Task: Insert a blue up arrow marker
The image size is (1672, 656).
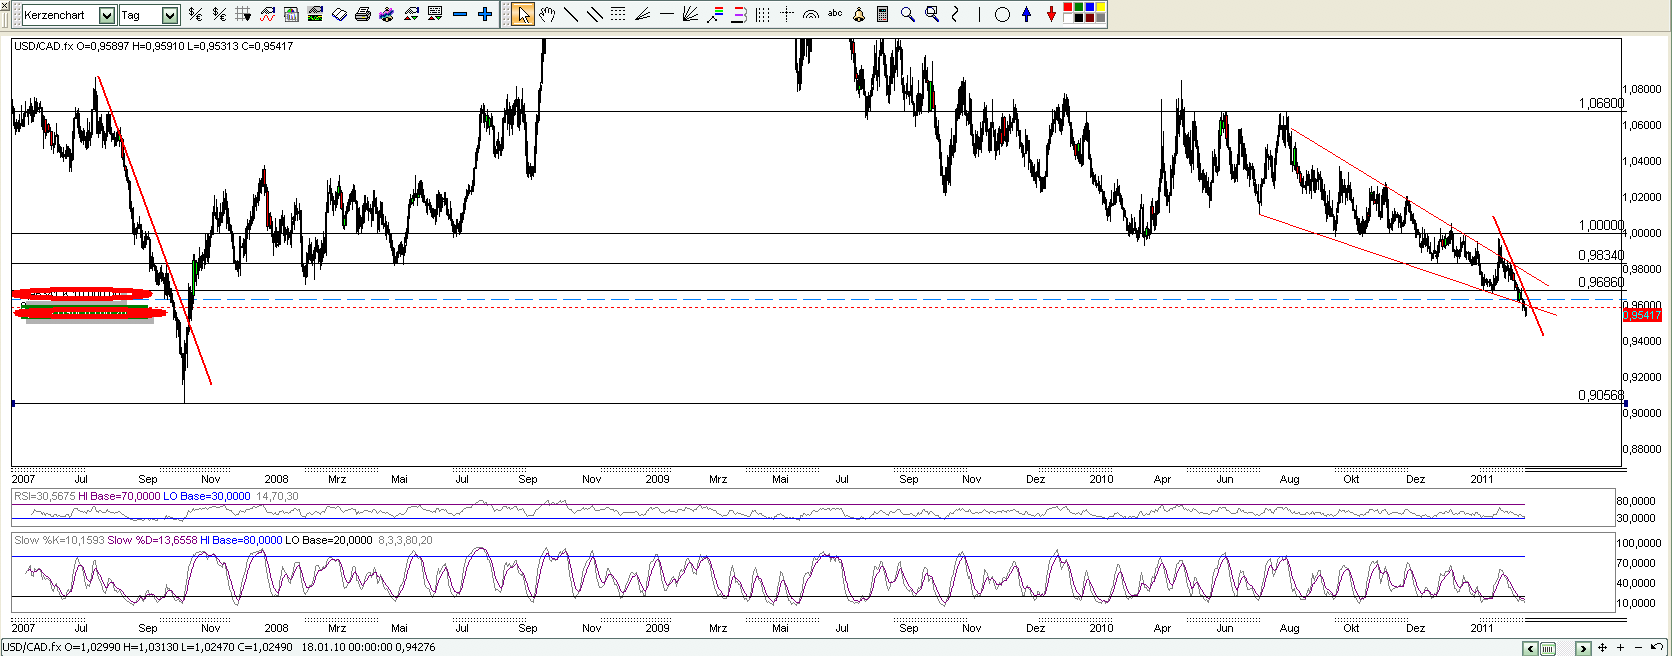Action: click(1026, 14)
